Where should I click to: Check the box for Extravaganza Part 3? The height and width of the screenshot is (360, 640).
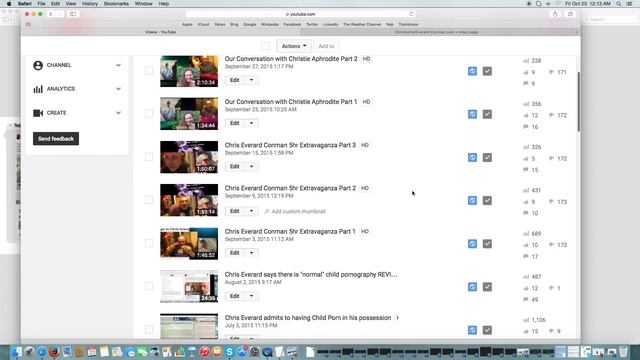click(149, 157)
